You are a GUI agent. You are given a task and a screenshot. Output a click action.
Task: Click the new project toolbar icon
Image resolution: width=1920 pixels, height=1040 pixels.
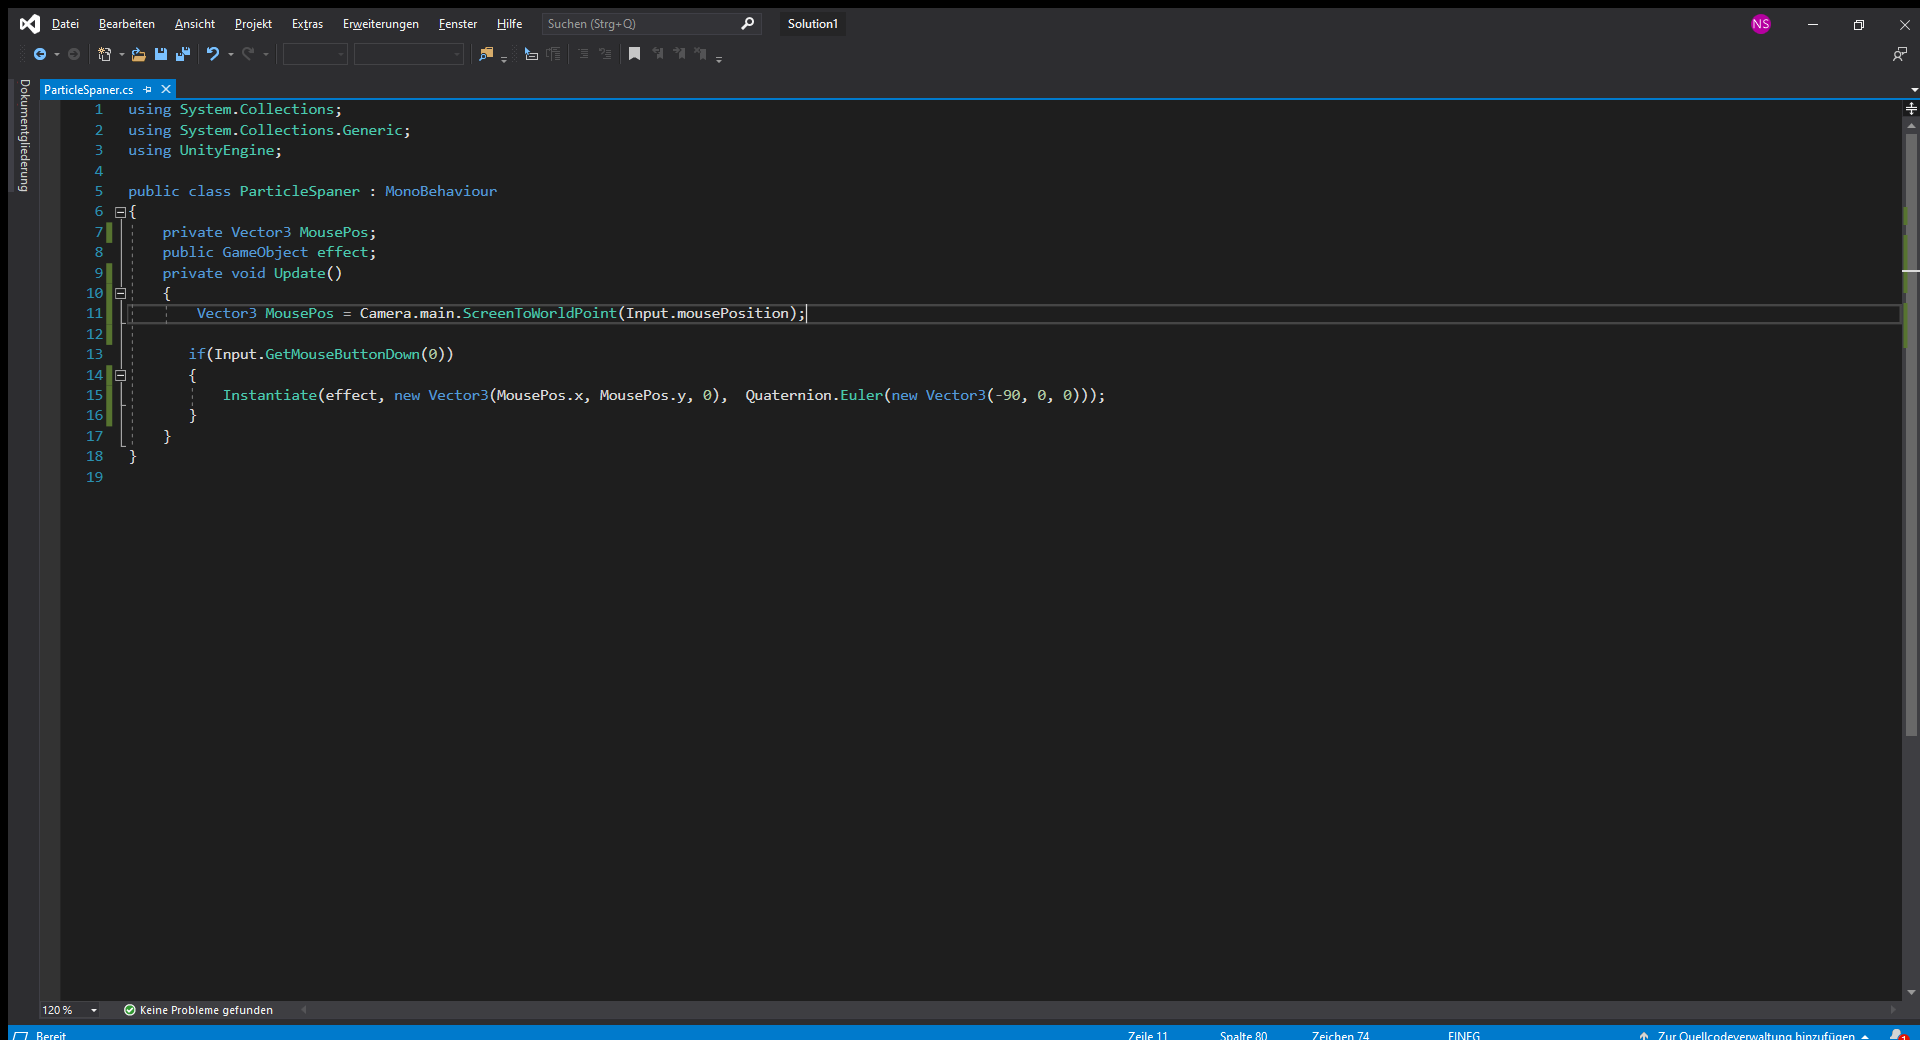click(x=104, y=54)
